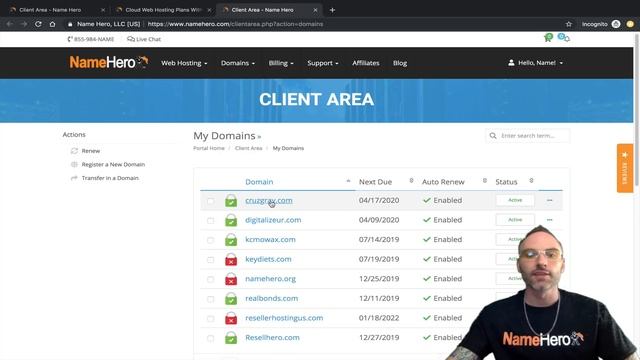Click the orange Reviews side tab
This screenshot has width=640, height=360.
point(624,168)
